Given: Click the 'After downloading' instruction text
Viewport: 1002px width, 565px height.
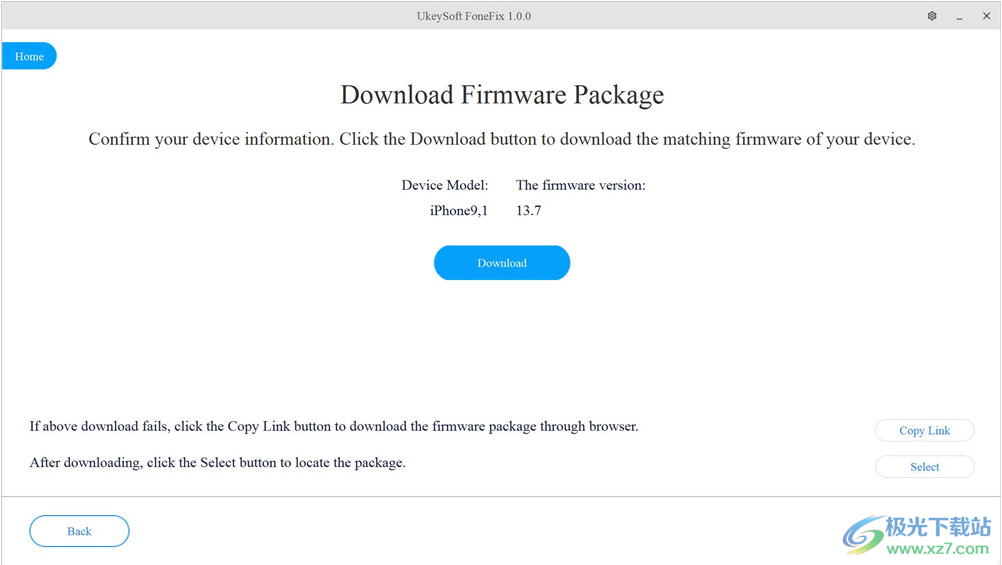Looking at the screenshot, I should (x=217, y=463).
